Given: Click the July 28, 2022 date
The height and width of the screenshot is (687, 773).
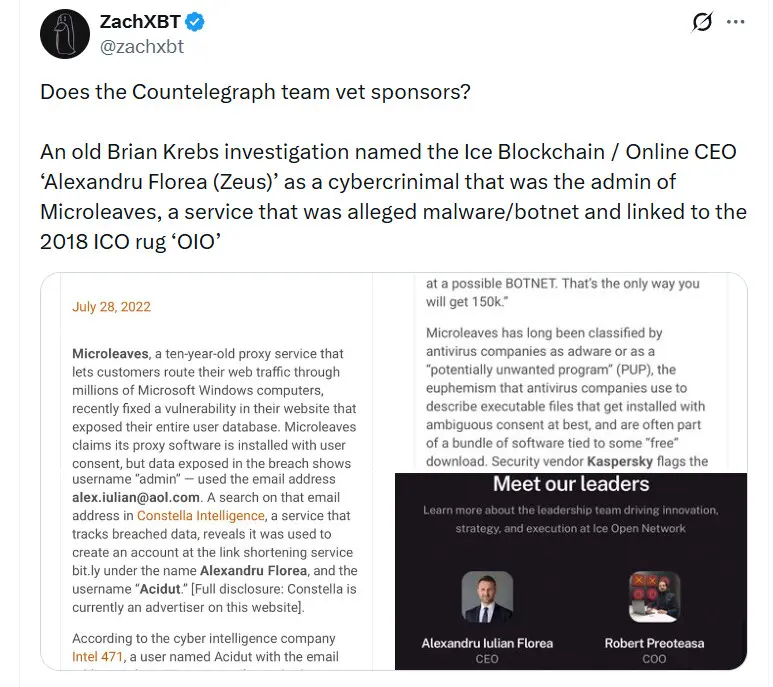Looking at the screenshot, I should [111, 307].
